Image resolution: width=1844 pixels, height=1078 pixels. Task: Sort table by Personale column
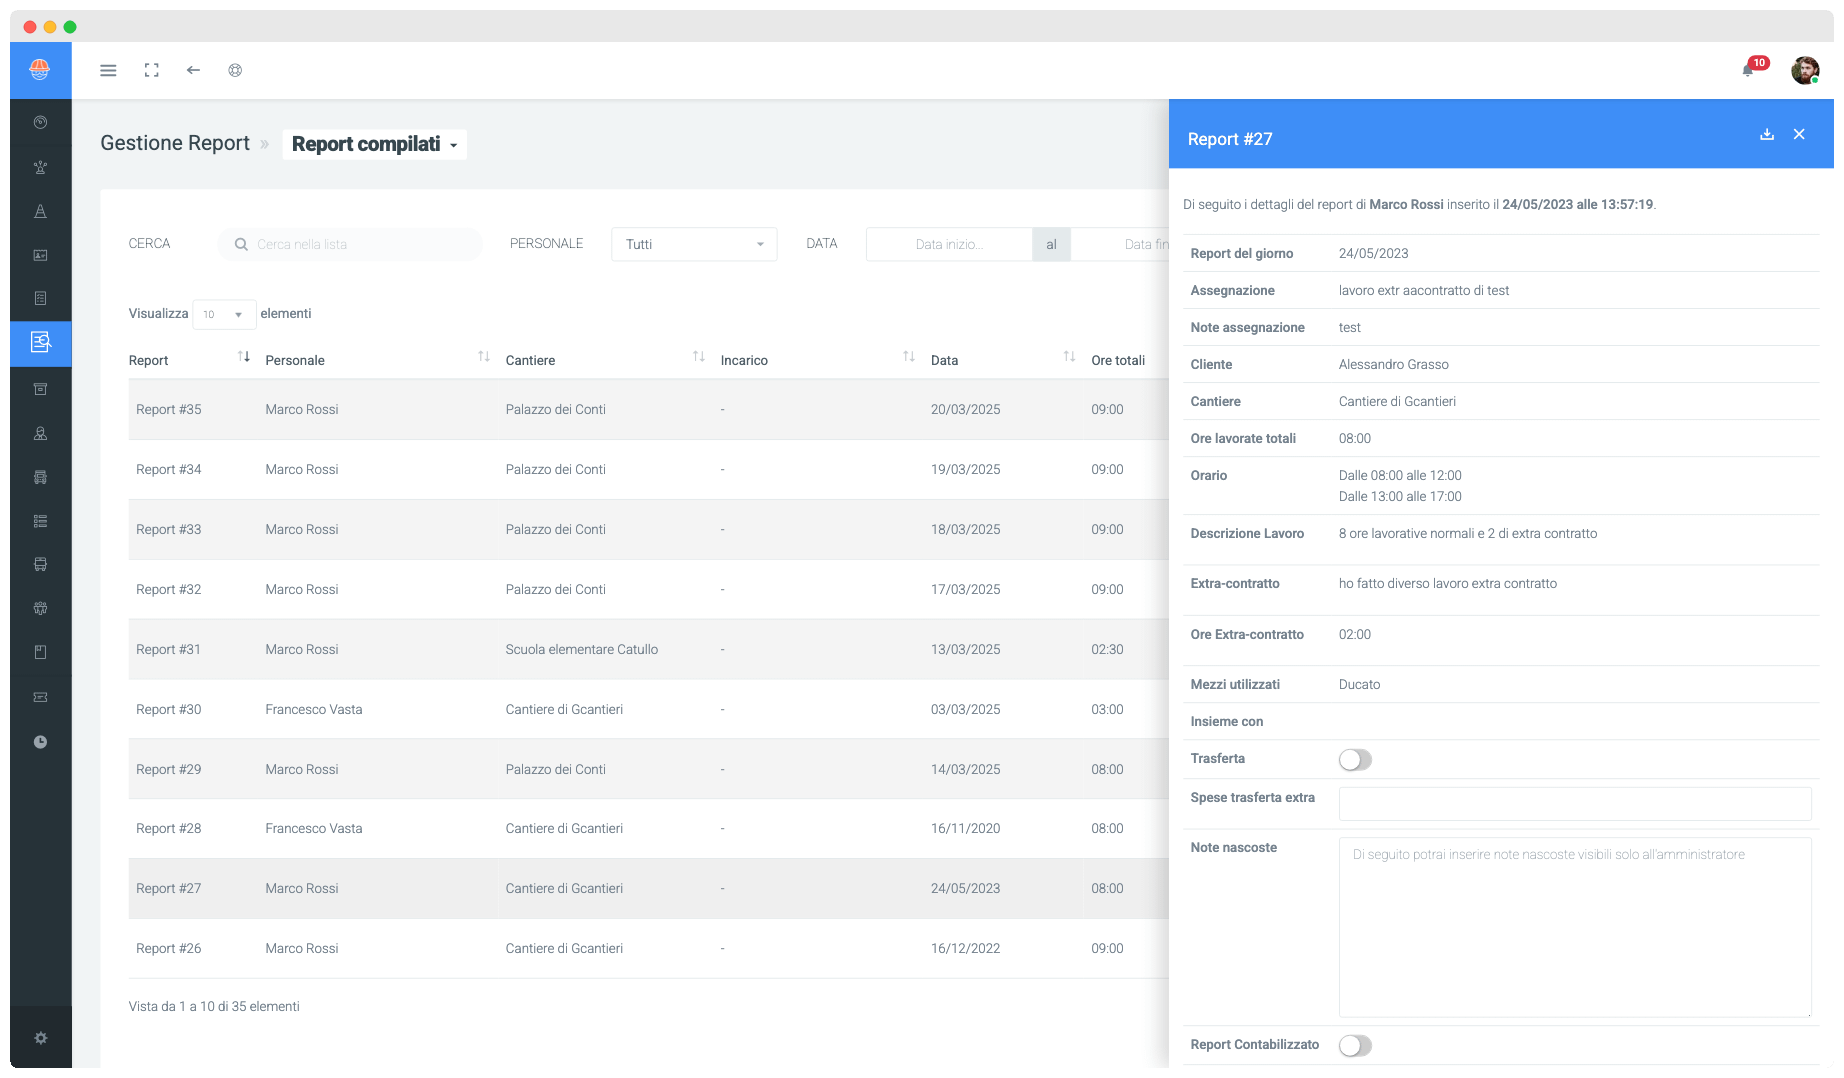coord(484,357)
